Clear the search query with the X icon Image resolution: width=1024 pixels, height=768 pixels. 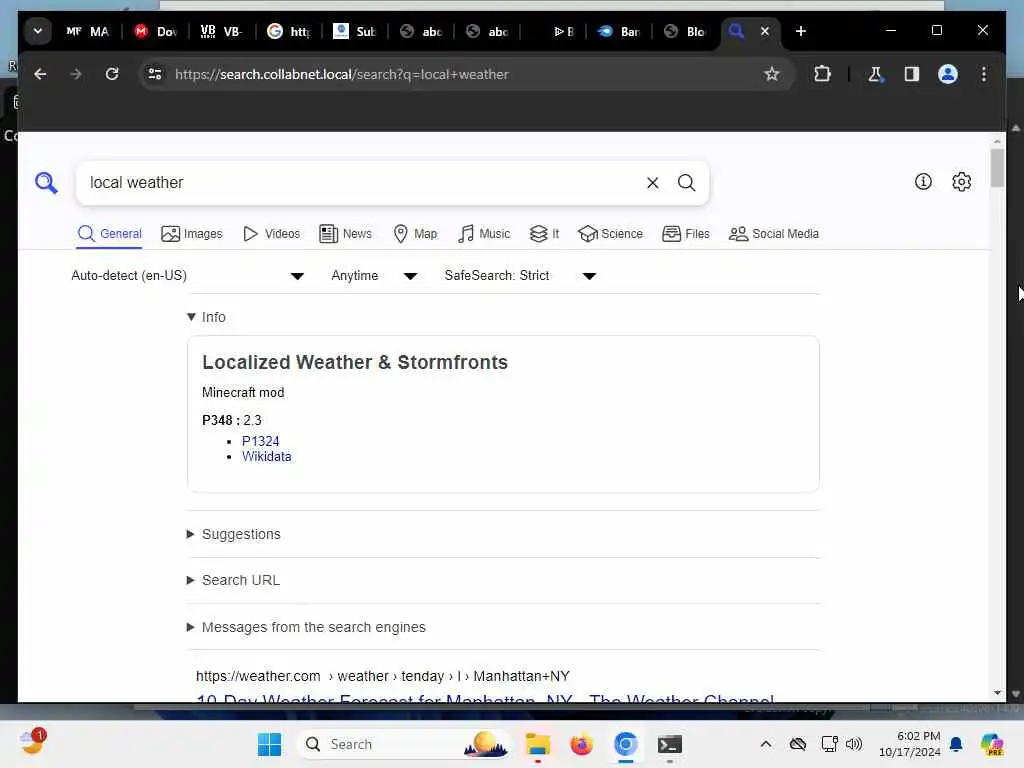tap(652, 183)
